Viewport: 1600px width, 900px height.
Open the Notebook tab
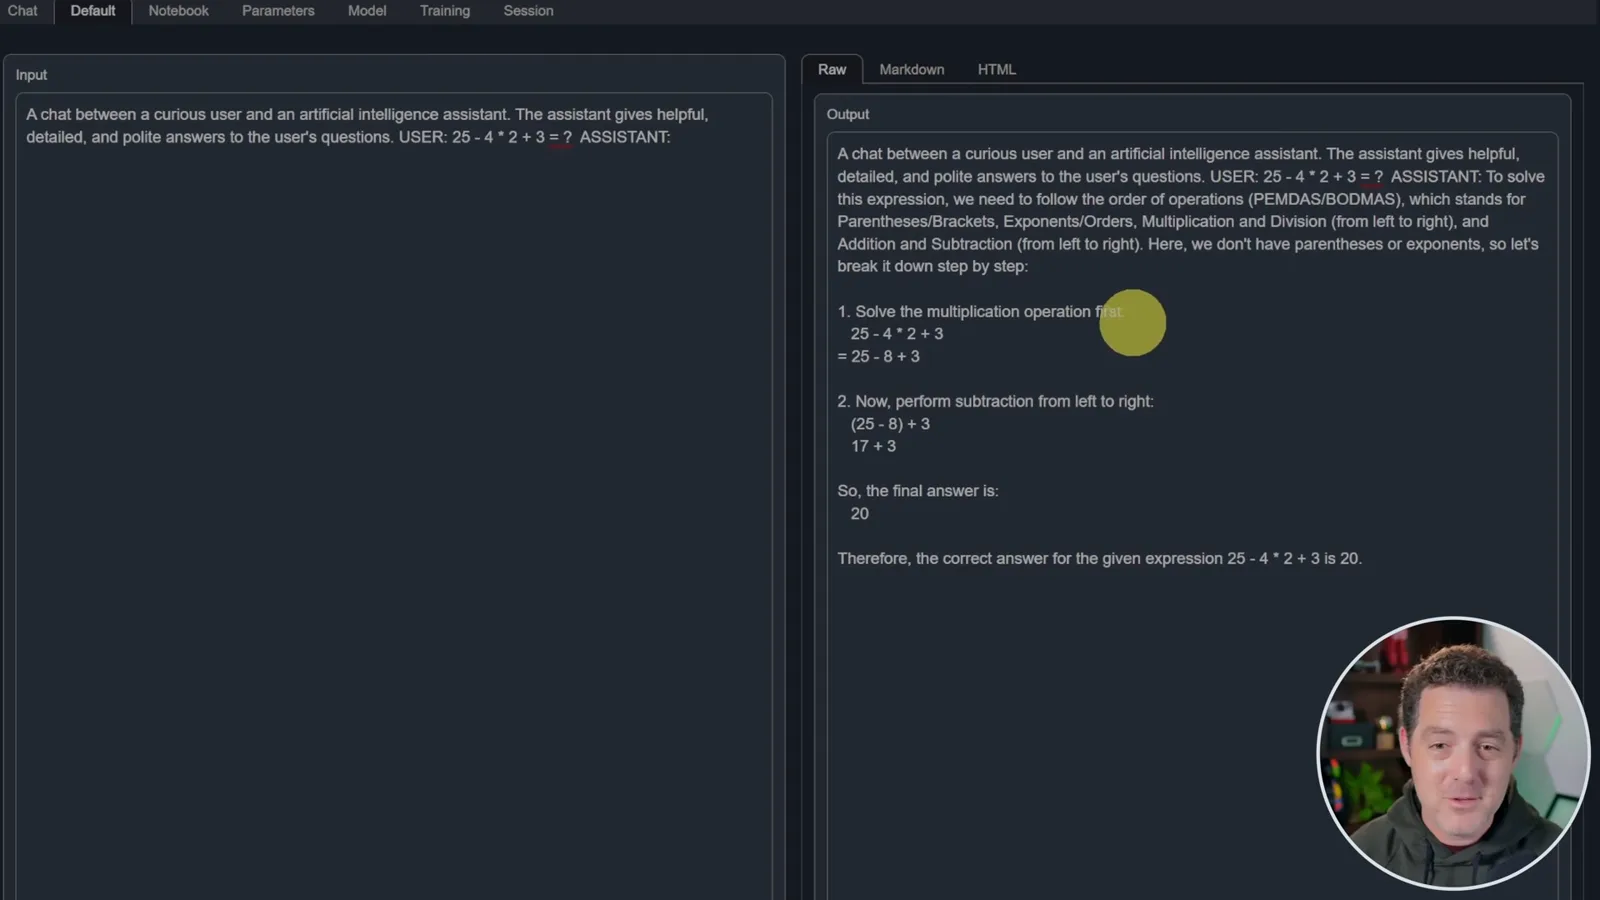tap(179, 11)
